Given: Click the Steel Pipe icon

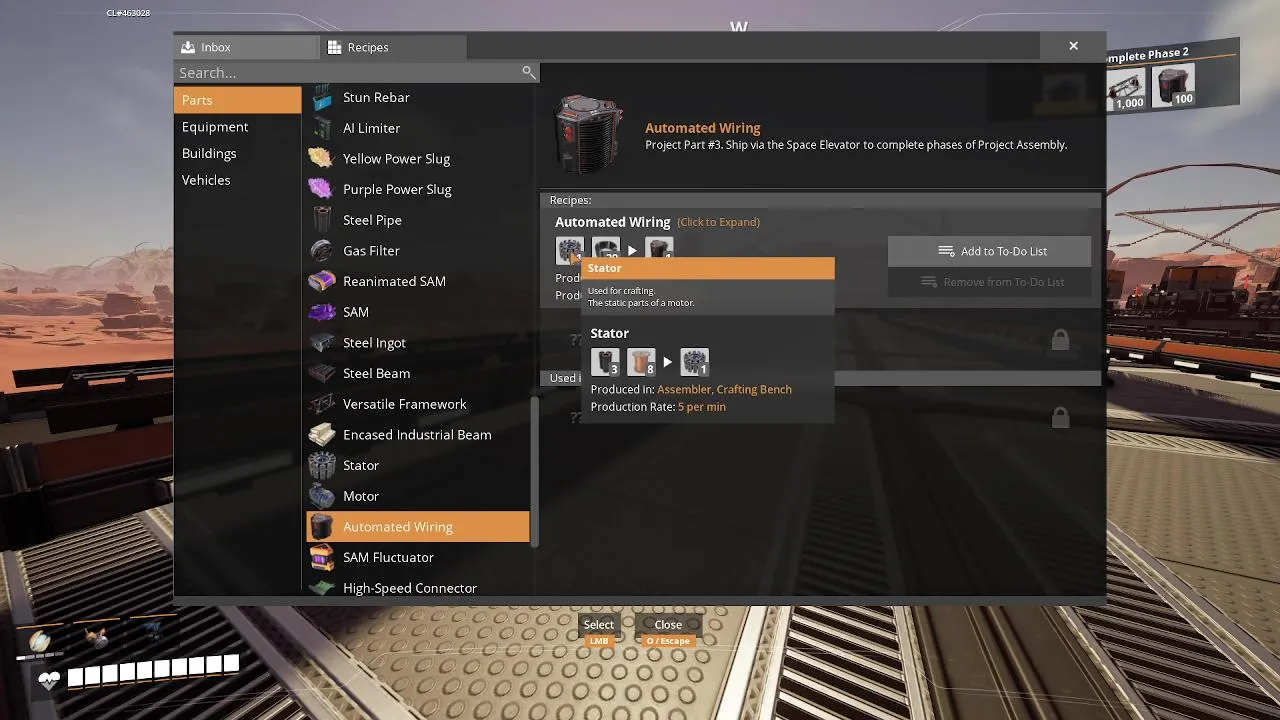Looking at the screenshot, I should (x=321, y=220).
